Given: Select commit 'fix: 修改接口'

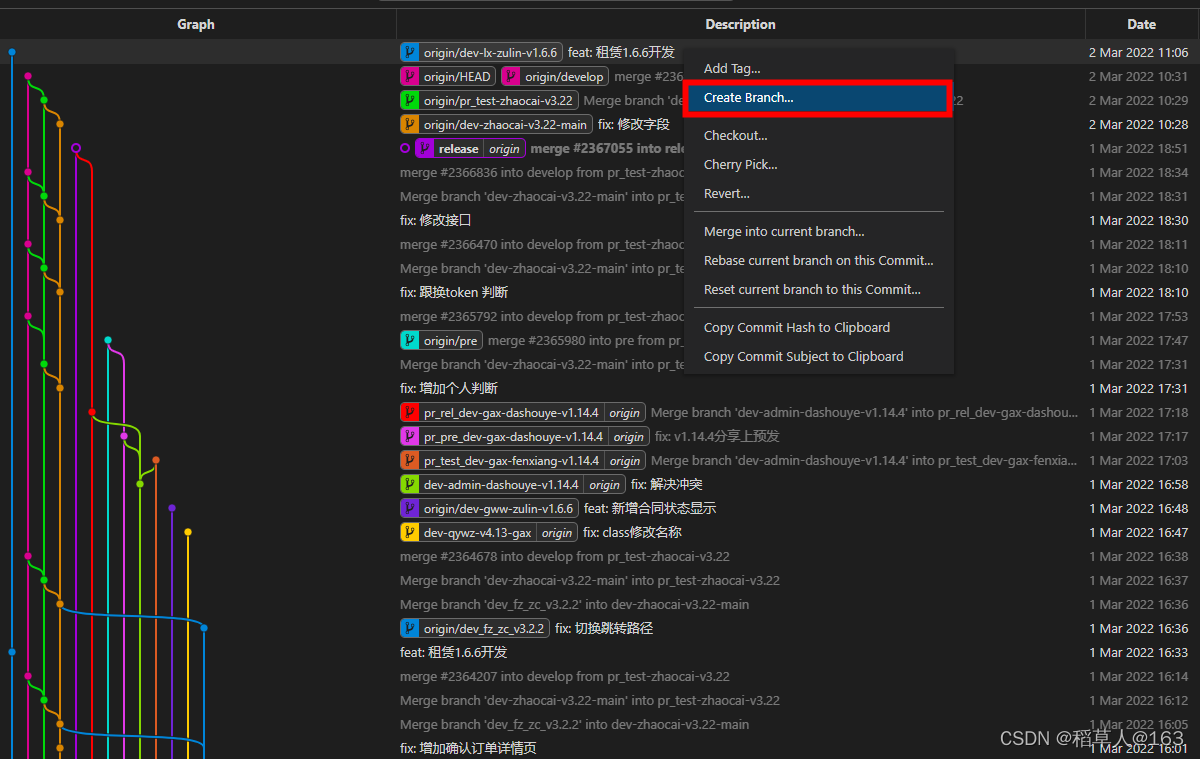Looking at the screenshot, I should pos(435,220).
